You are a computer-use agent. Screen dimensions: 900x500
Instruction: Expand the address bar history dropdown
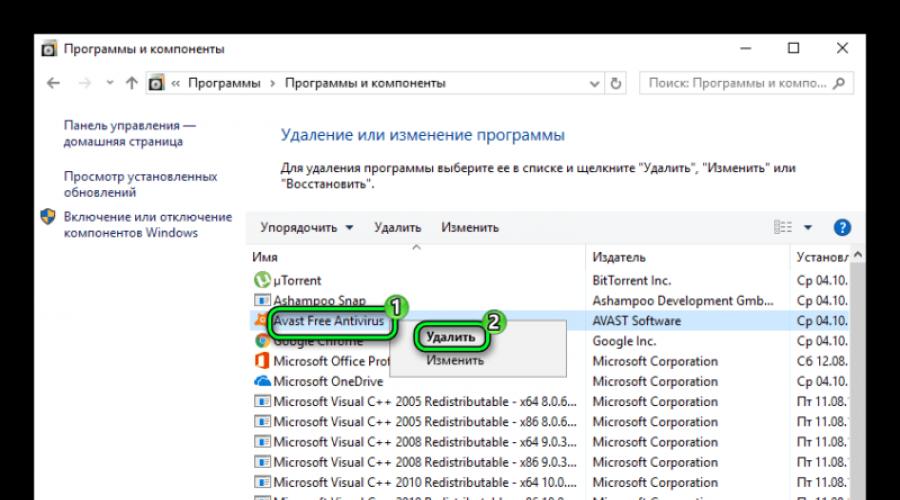pyautogui.click(x=595, y=84)
